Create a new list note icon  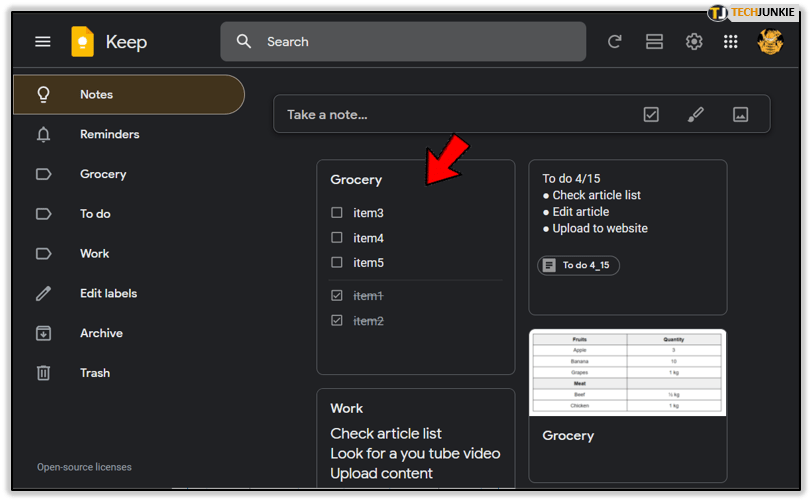click(x=651, y=115)
